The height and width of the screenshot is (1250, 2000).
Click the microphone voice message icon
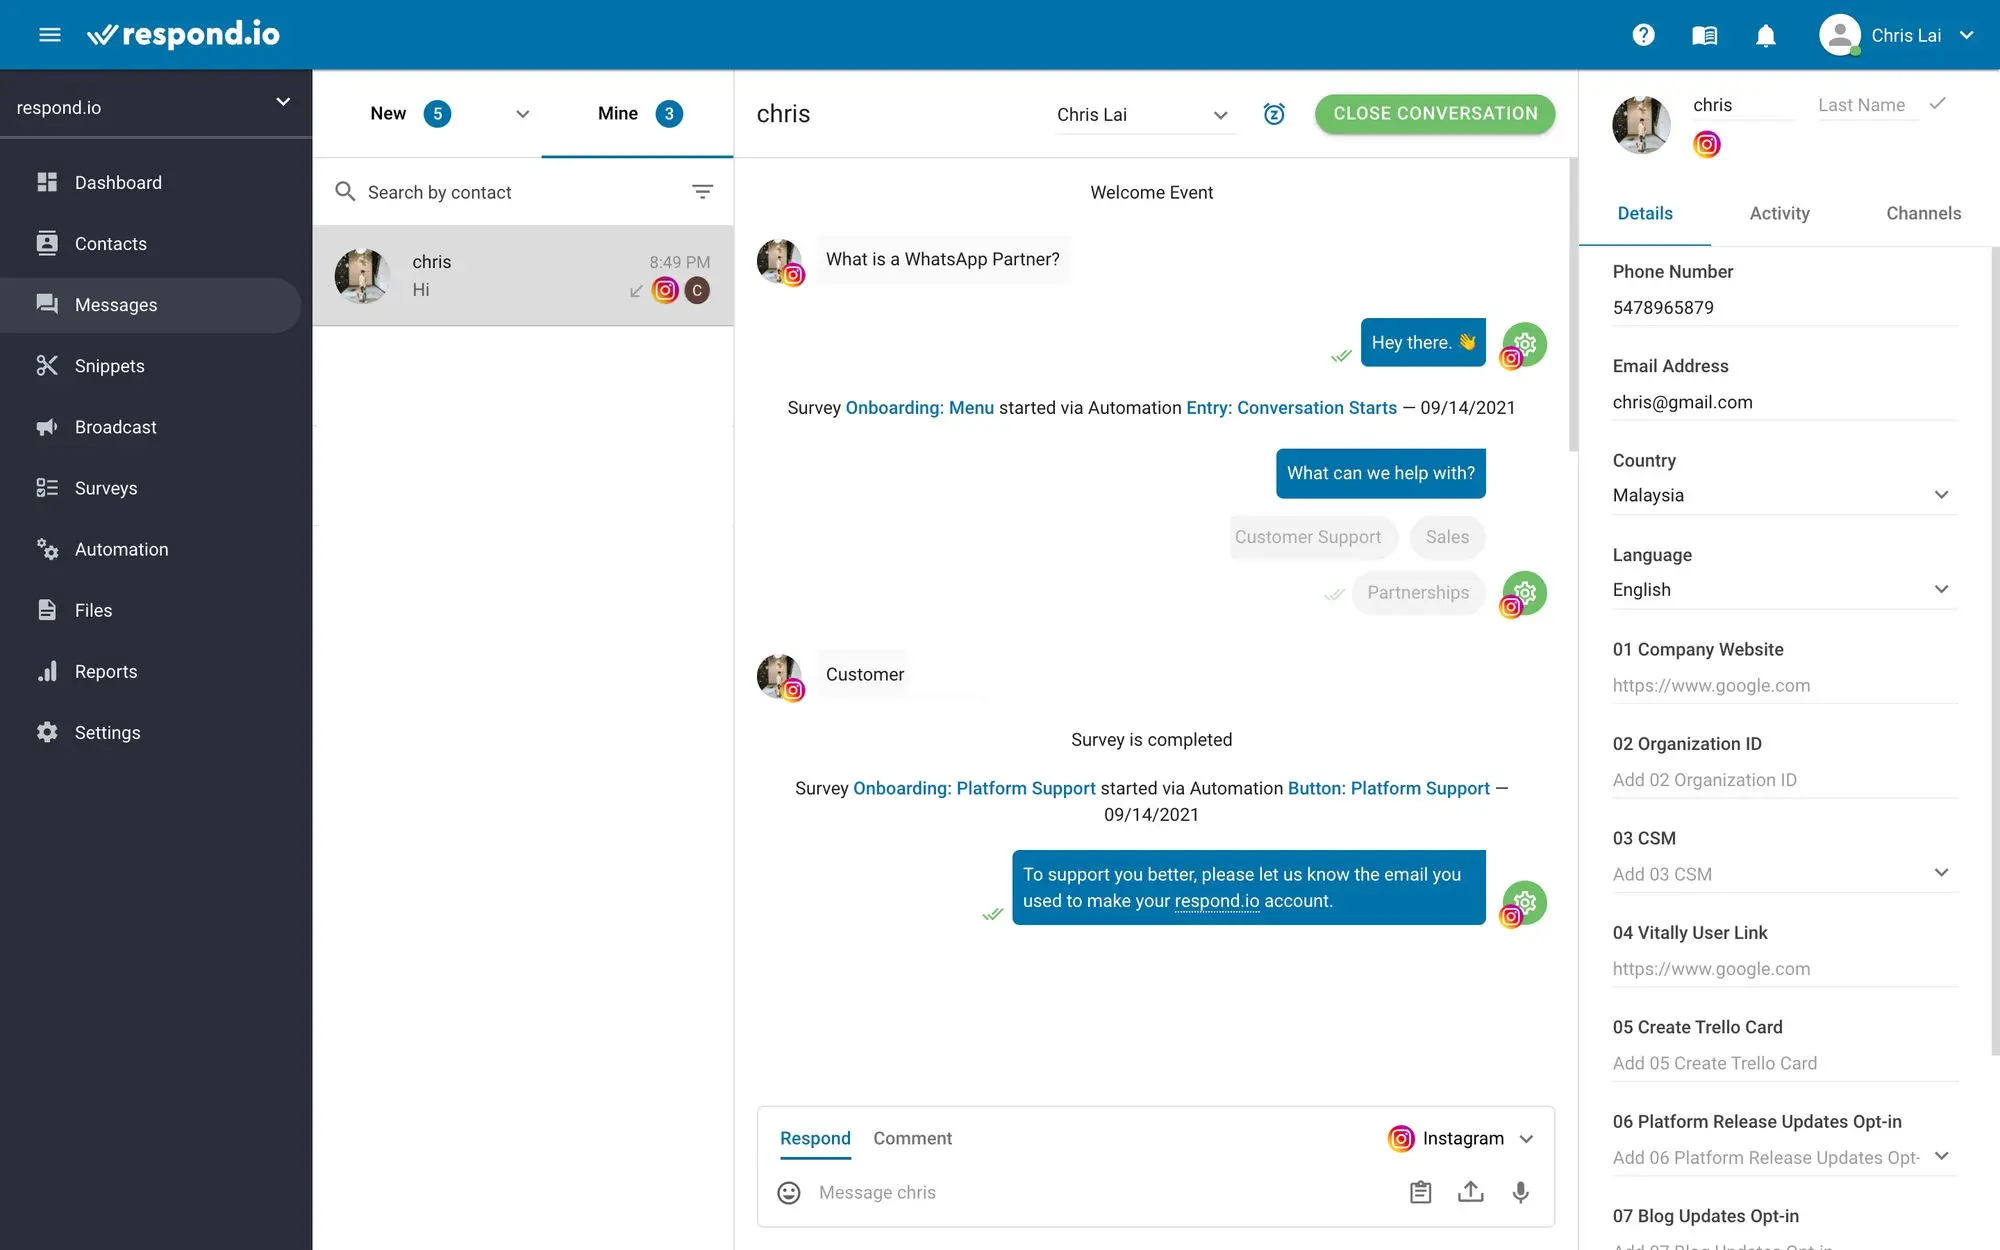coord(1520,1192)
